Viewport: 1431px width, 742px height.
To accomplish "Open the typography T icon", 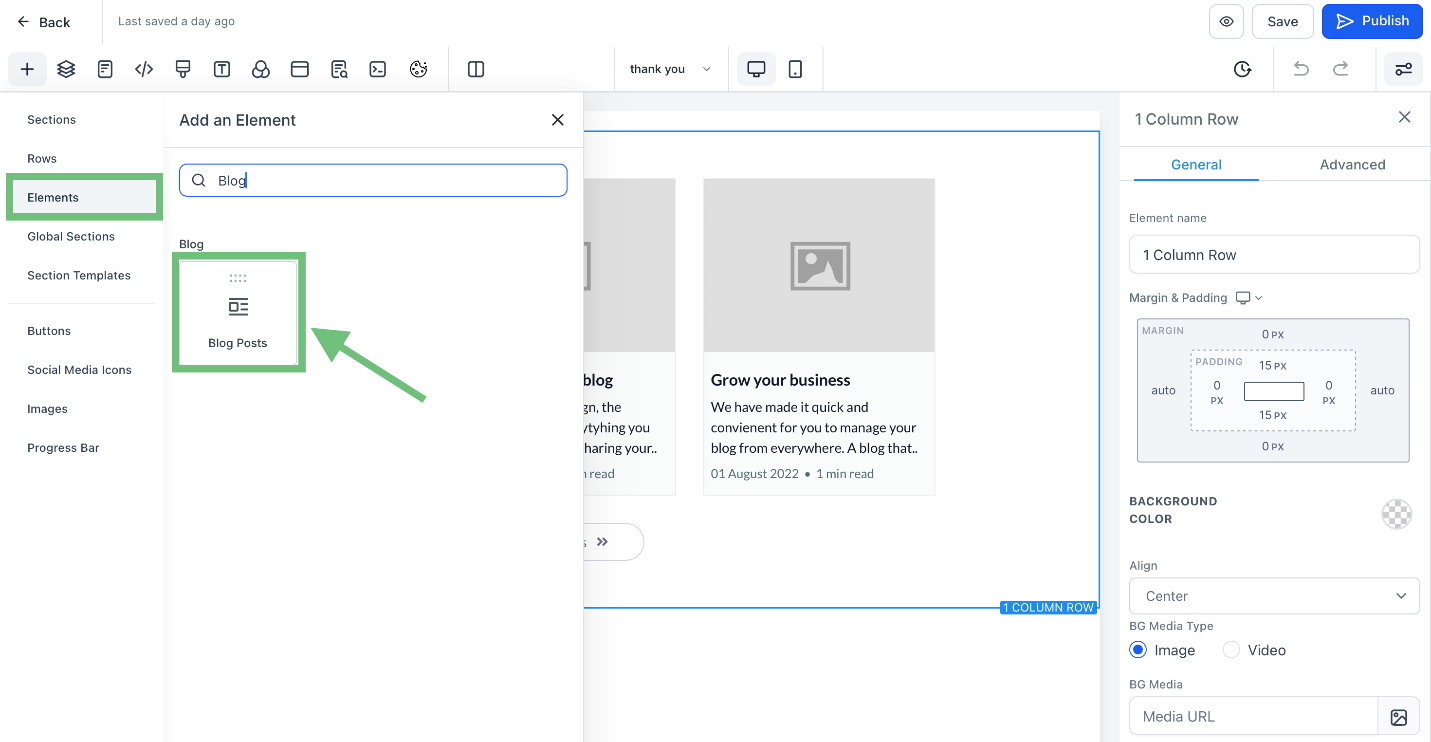I will 222,69.
